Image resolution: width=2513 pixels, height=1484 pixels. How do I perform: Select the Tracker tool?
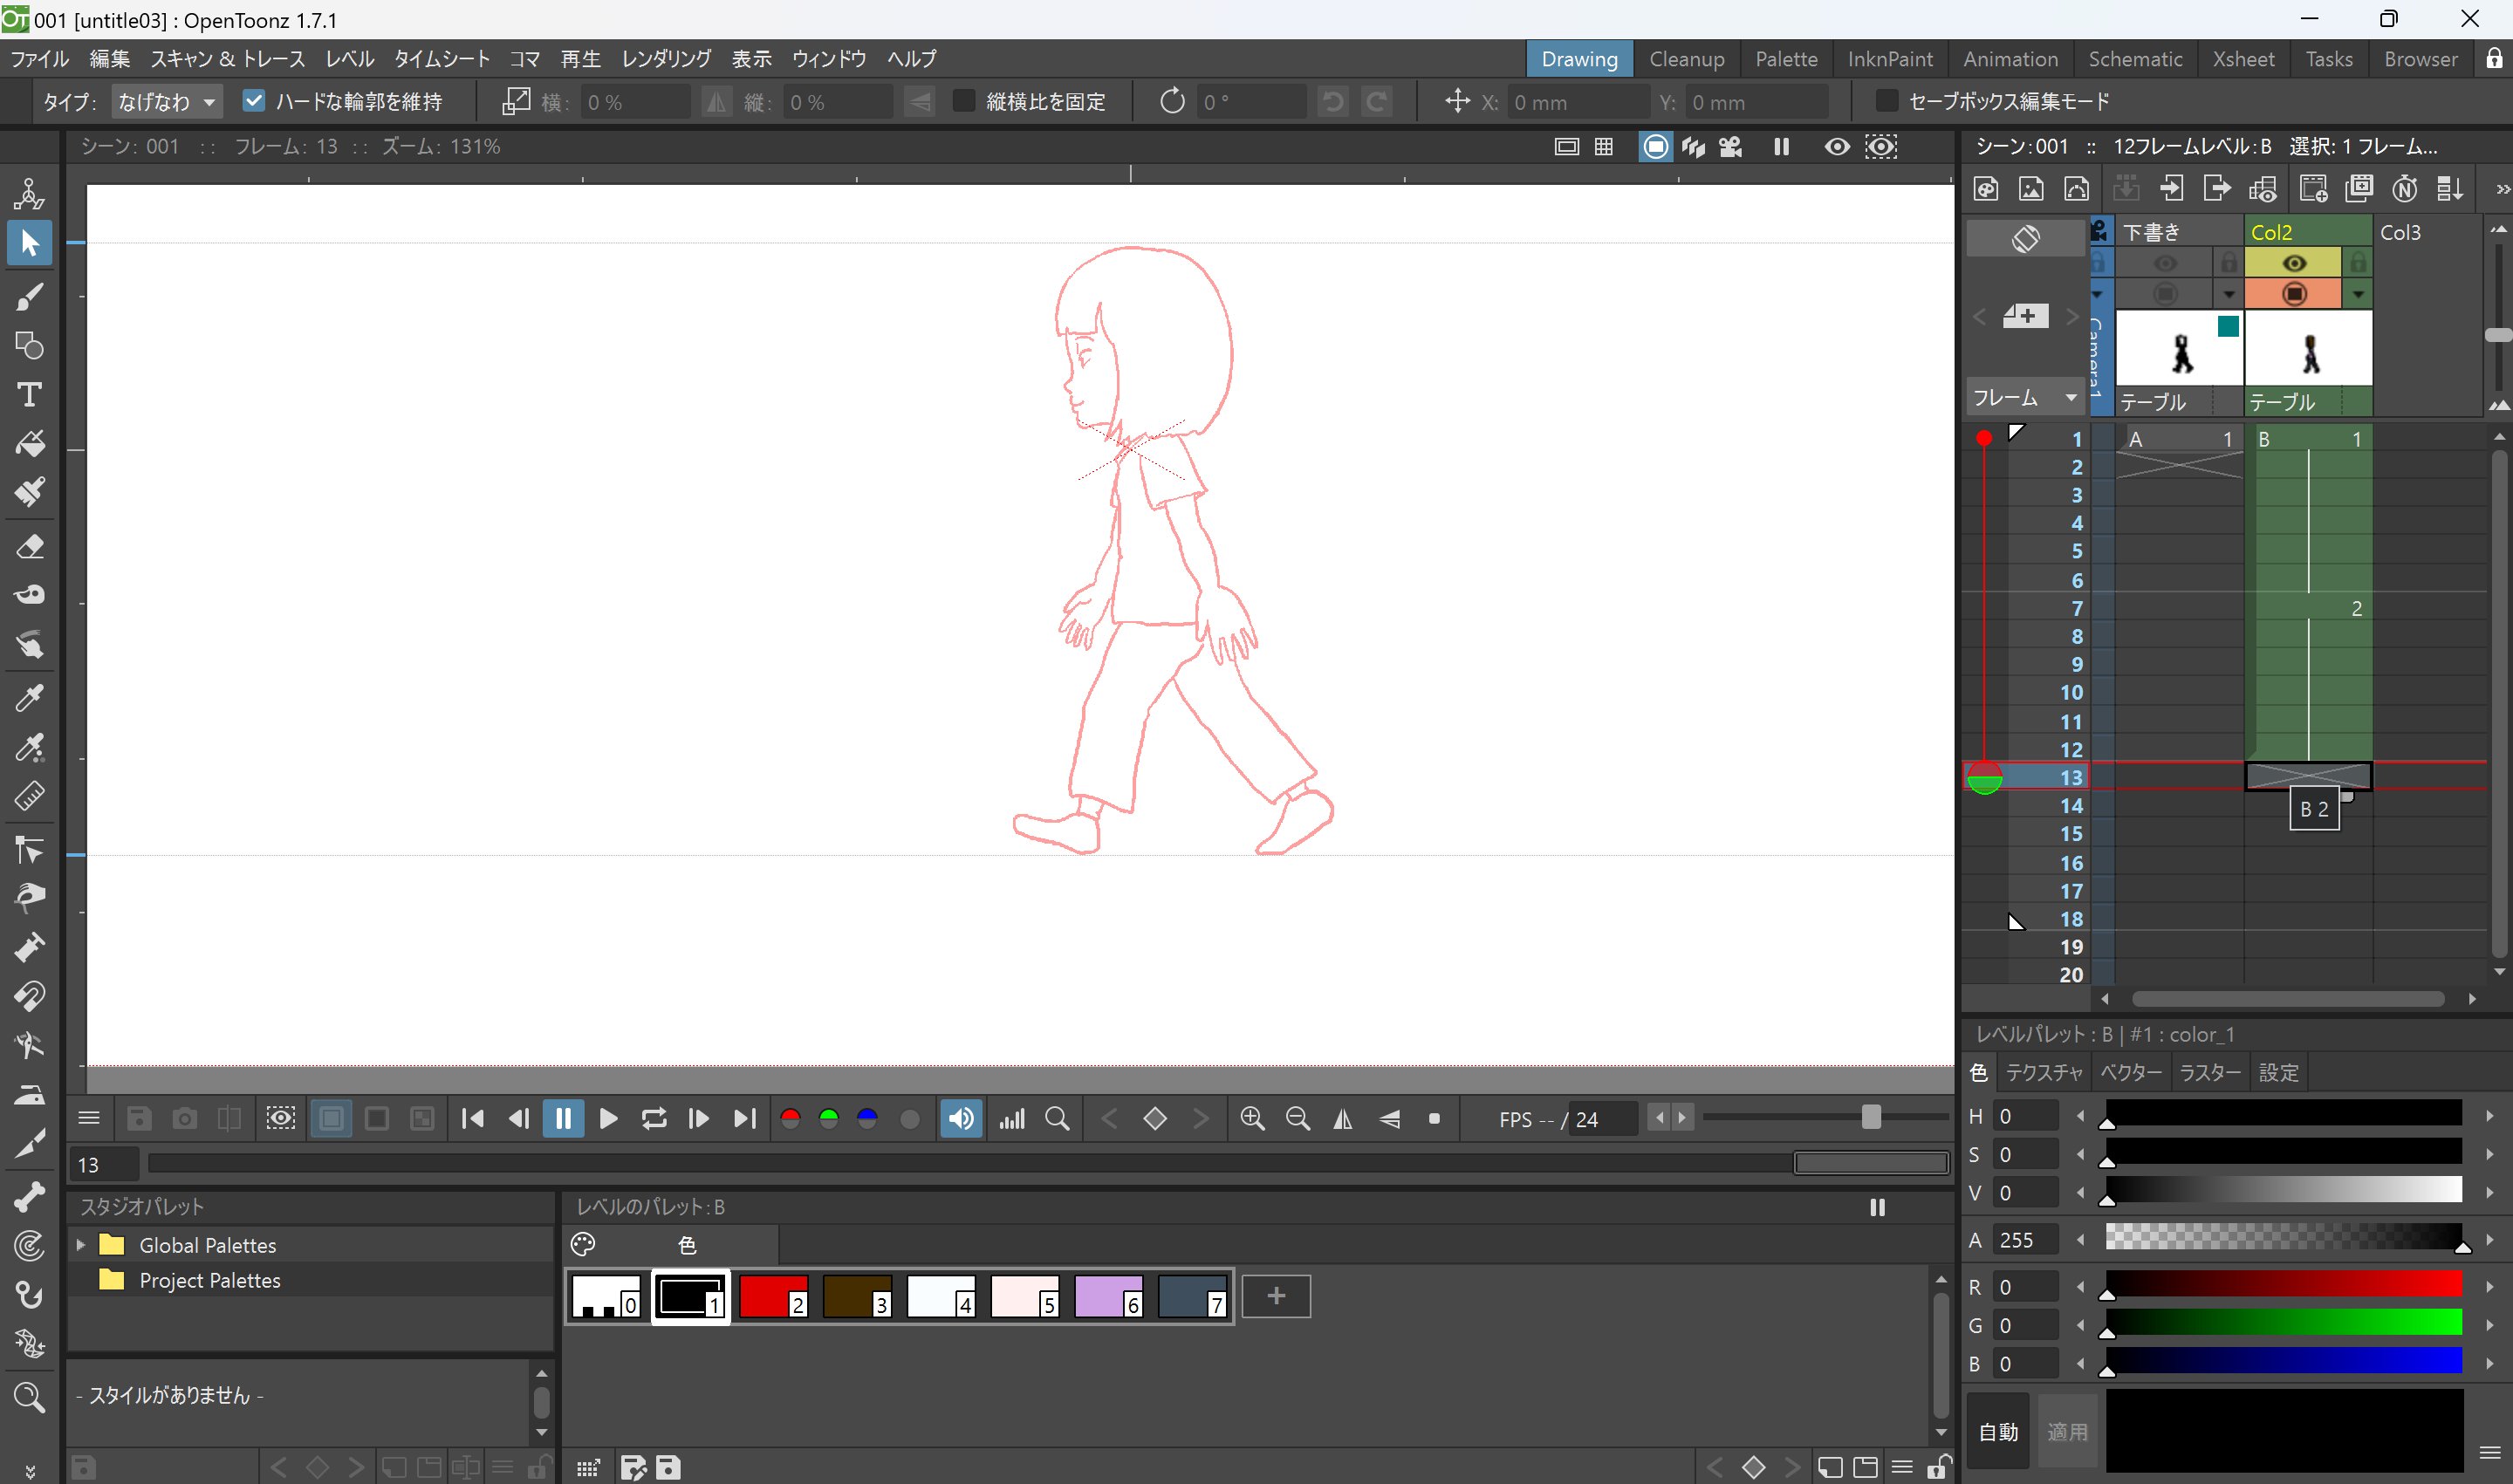pos(29,1245)
